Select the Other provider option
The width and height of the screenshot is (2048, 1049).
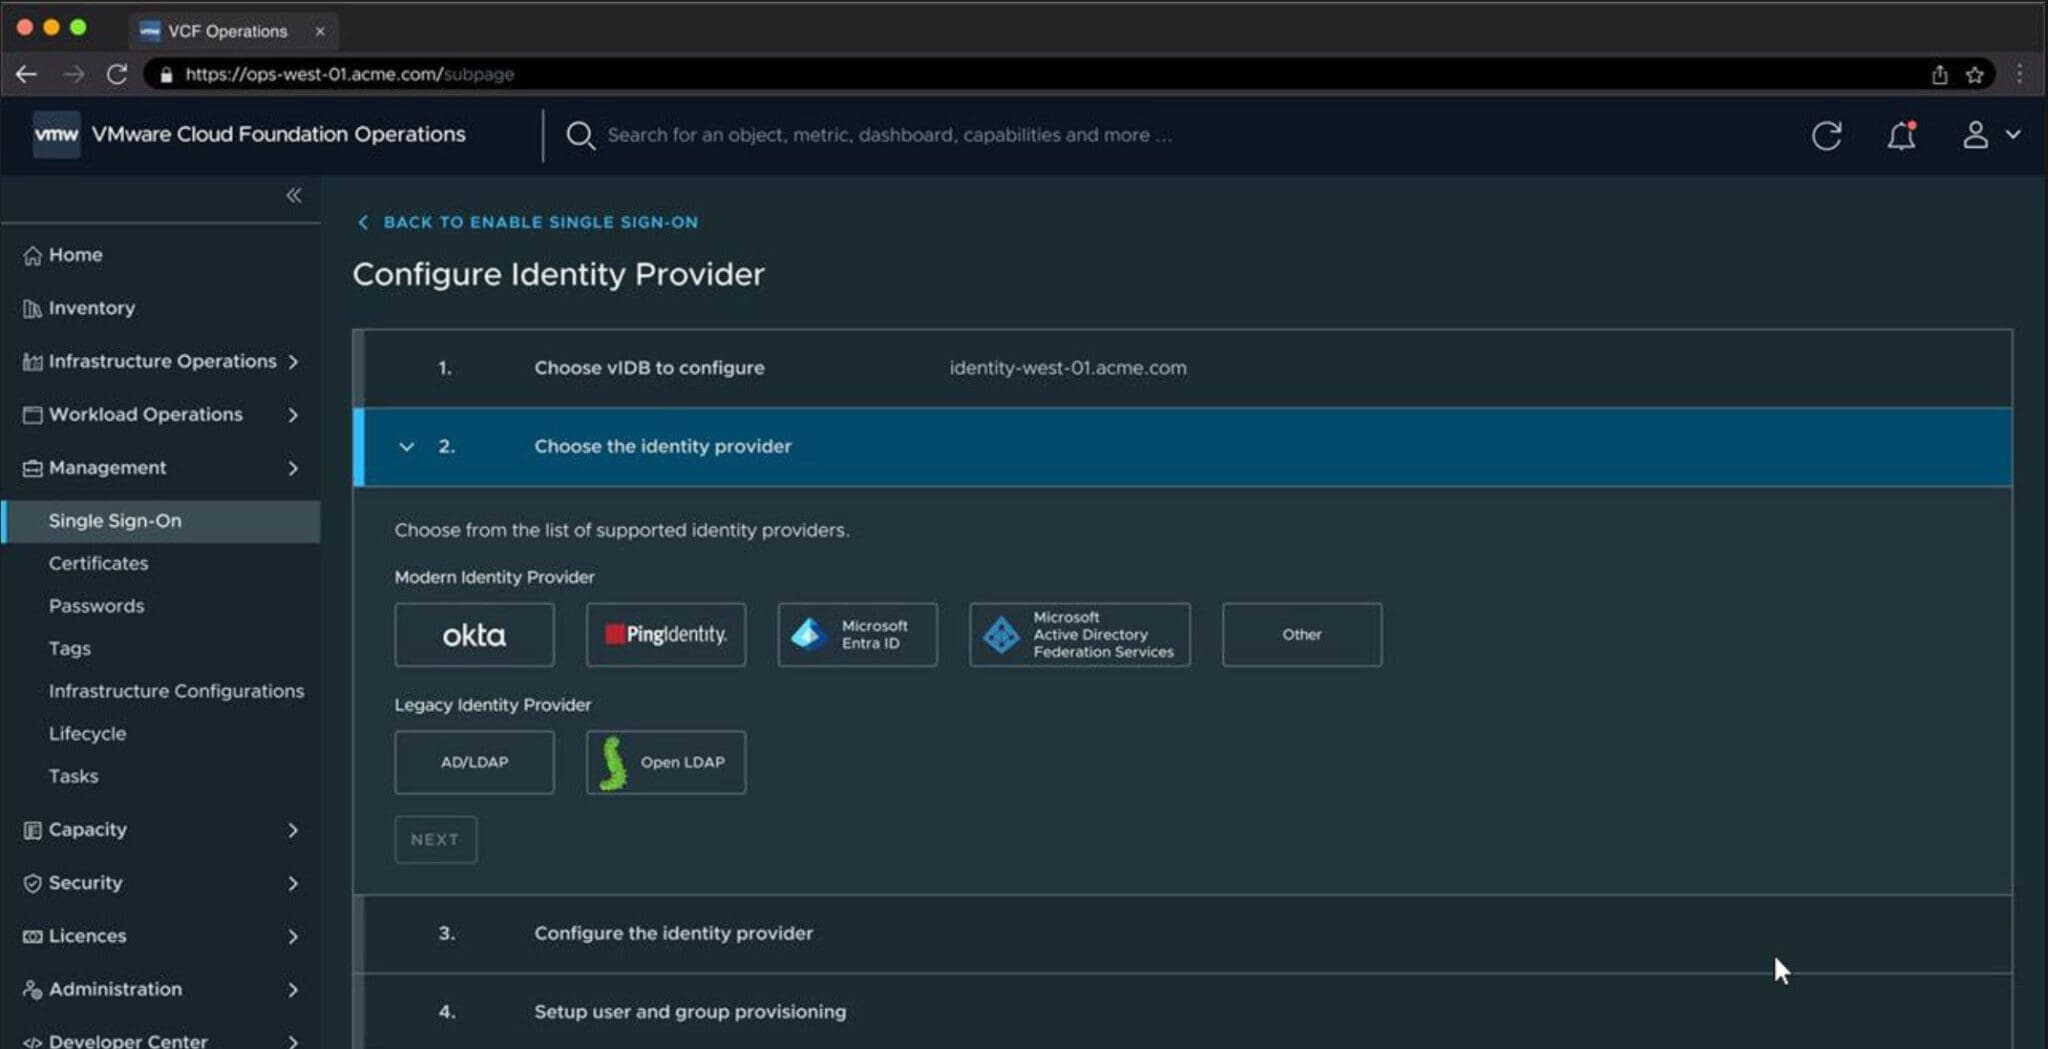[1301, 634]
